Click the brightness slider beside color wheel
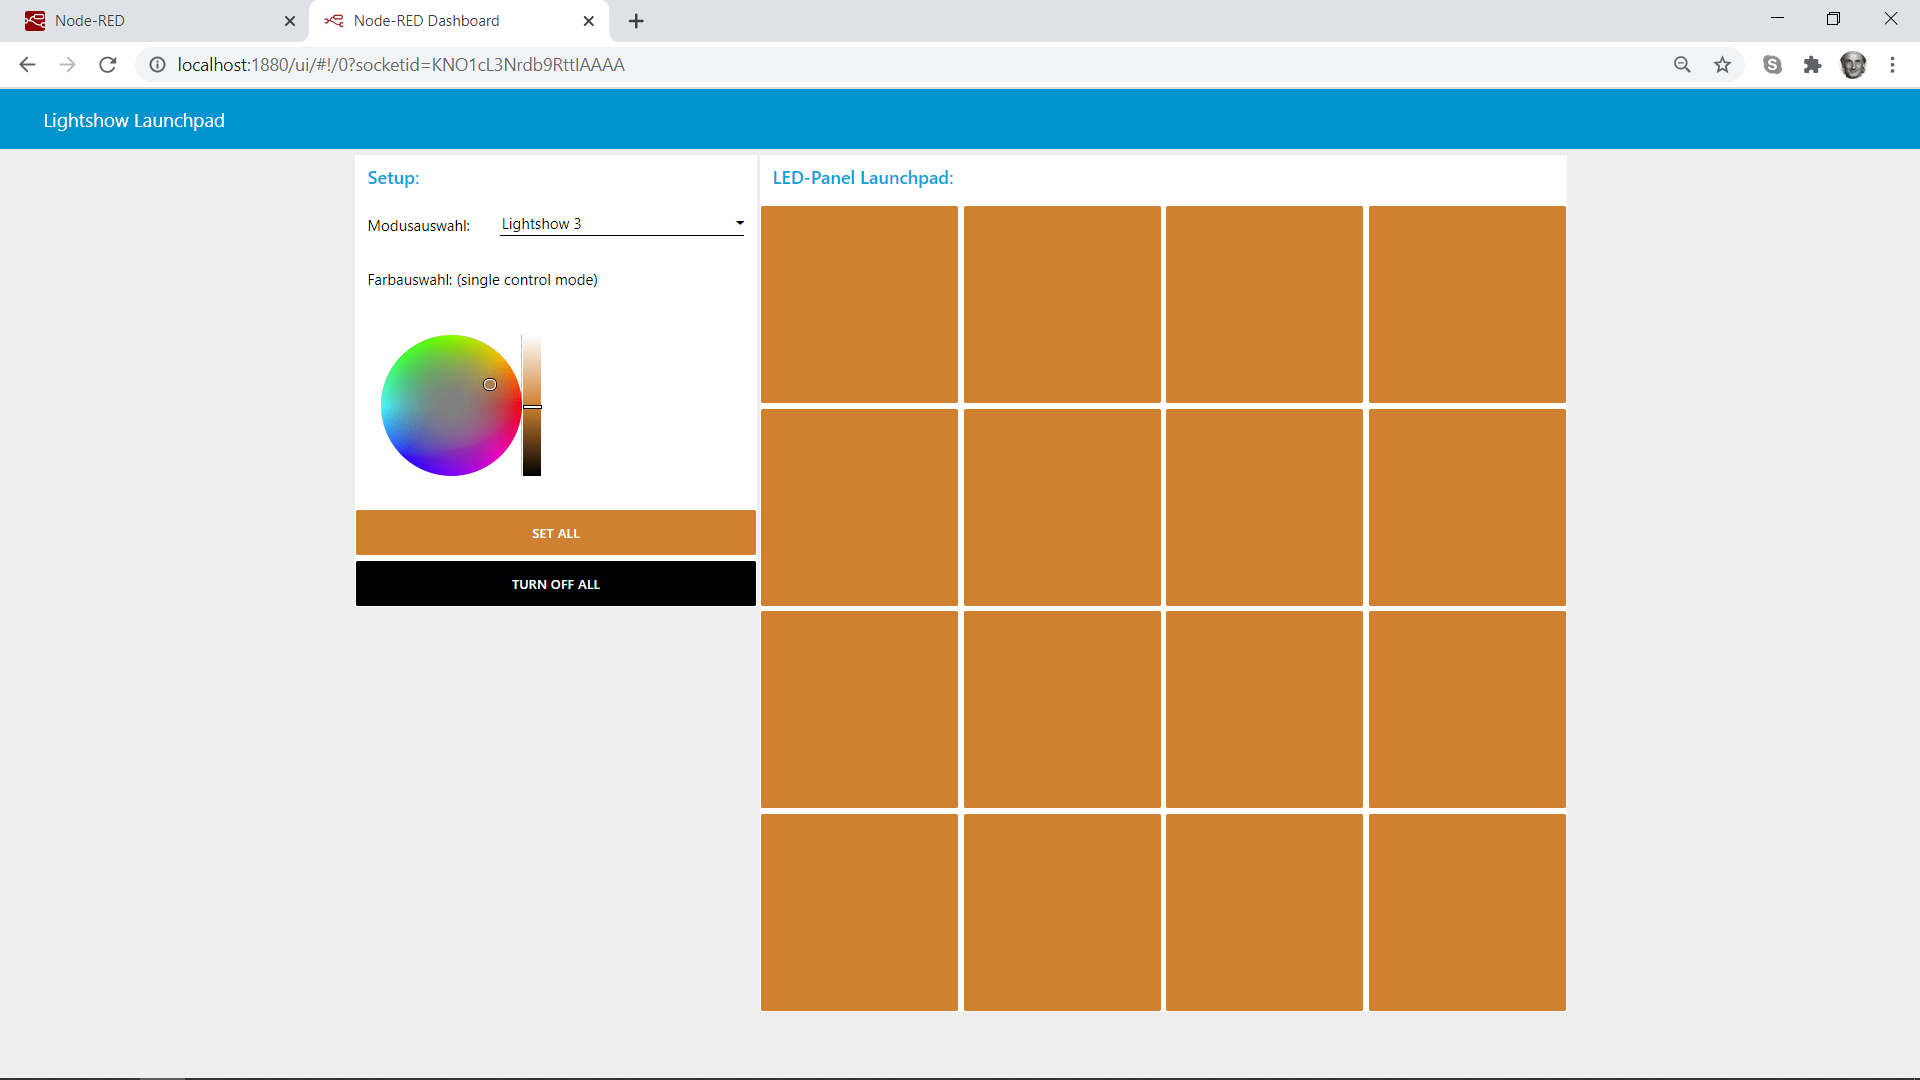This screenshot has height=1080, width=1920. pyautogui.click(x=532, y=406)
